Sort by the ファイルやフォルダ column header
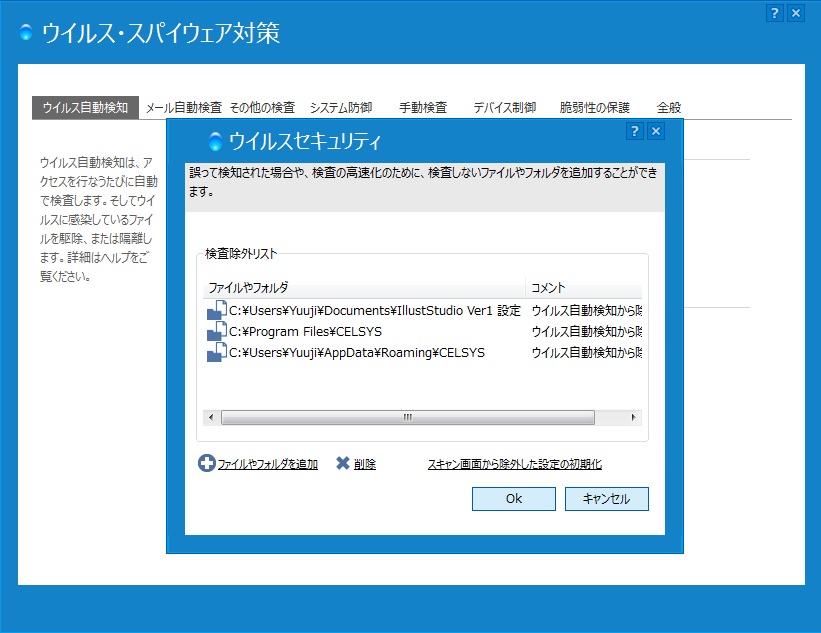The image size is (821, 633). [364, 287]
